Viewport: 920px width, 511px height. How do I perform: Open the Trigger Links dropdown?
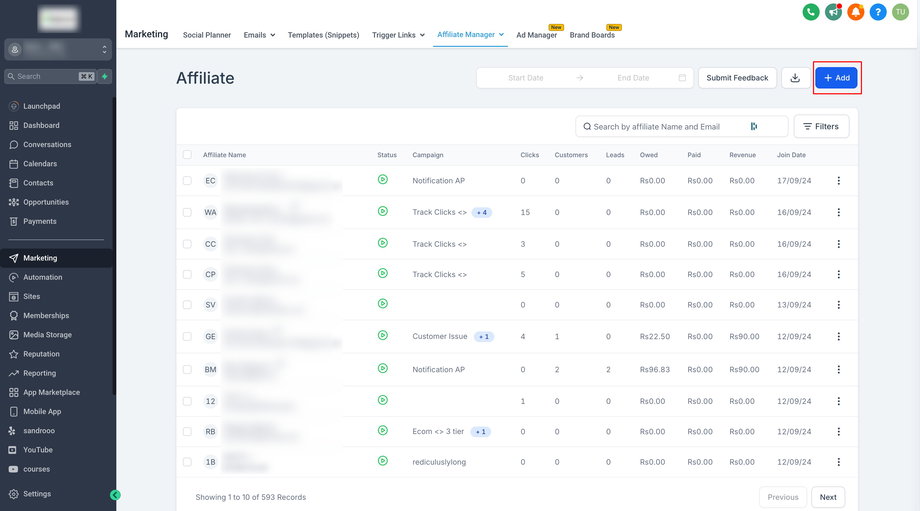click(x=398, y=35)
